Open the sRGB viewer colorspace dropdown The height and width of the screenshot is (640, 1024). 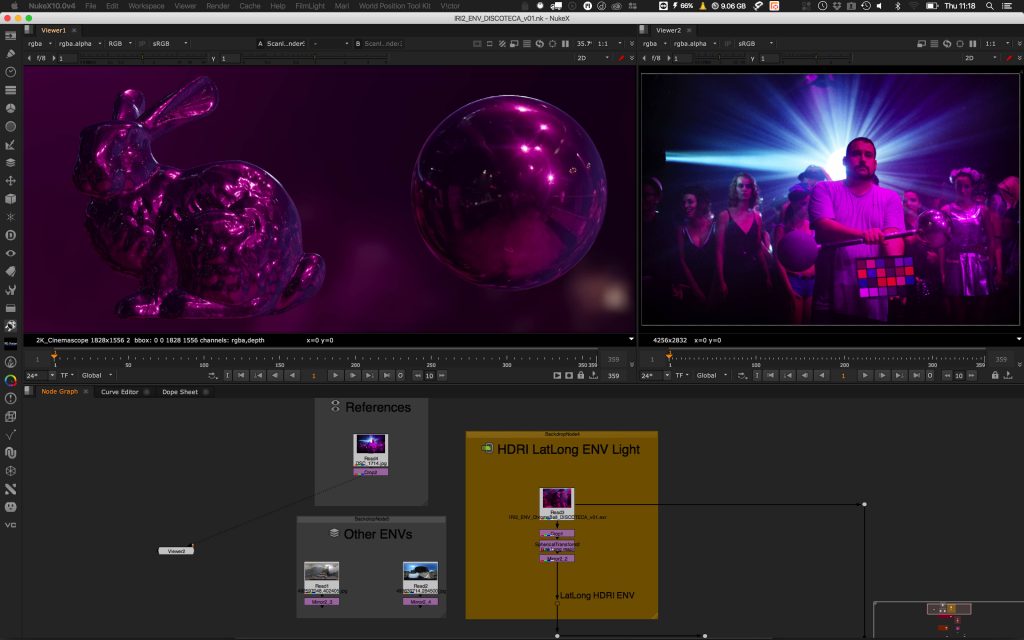[x=165, y=44]
